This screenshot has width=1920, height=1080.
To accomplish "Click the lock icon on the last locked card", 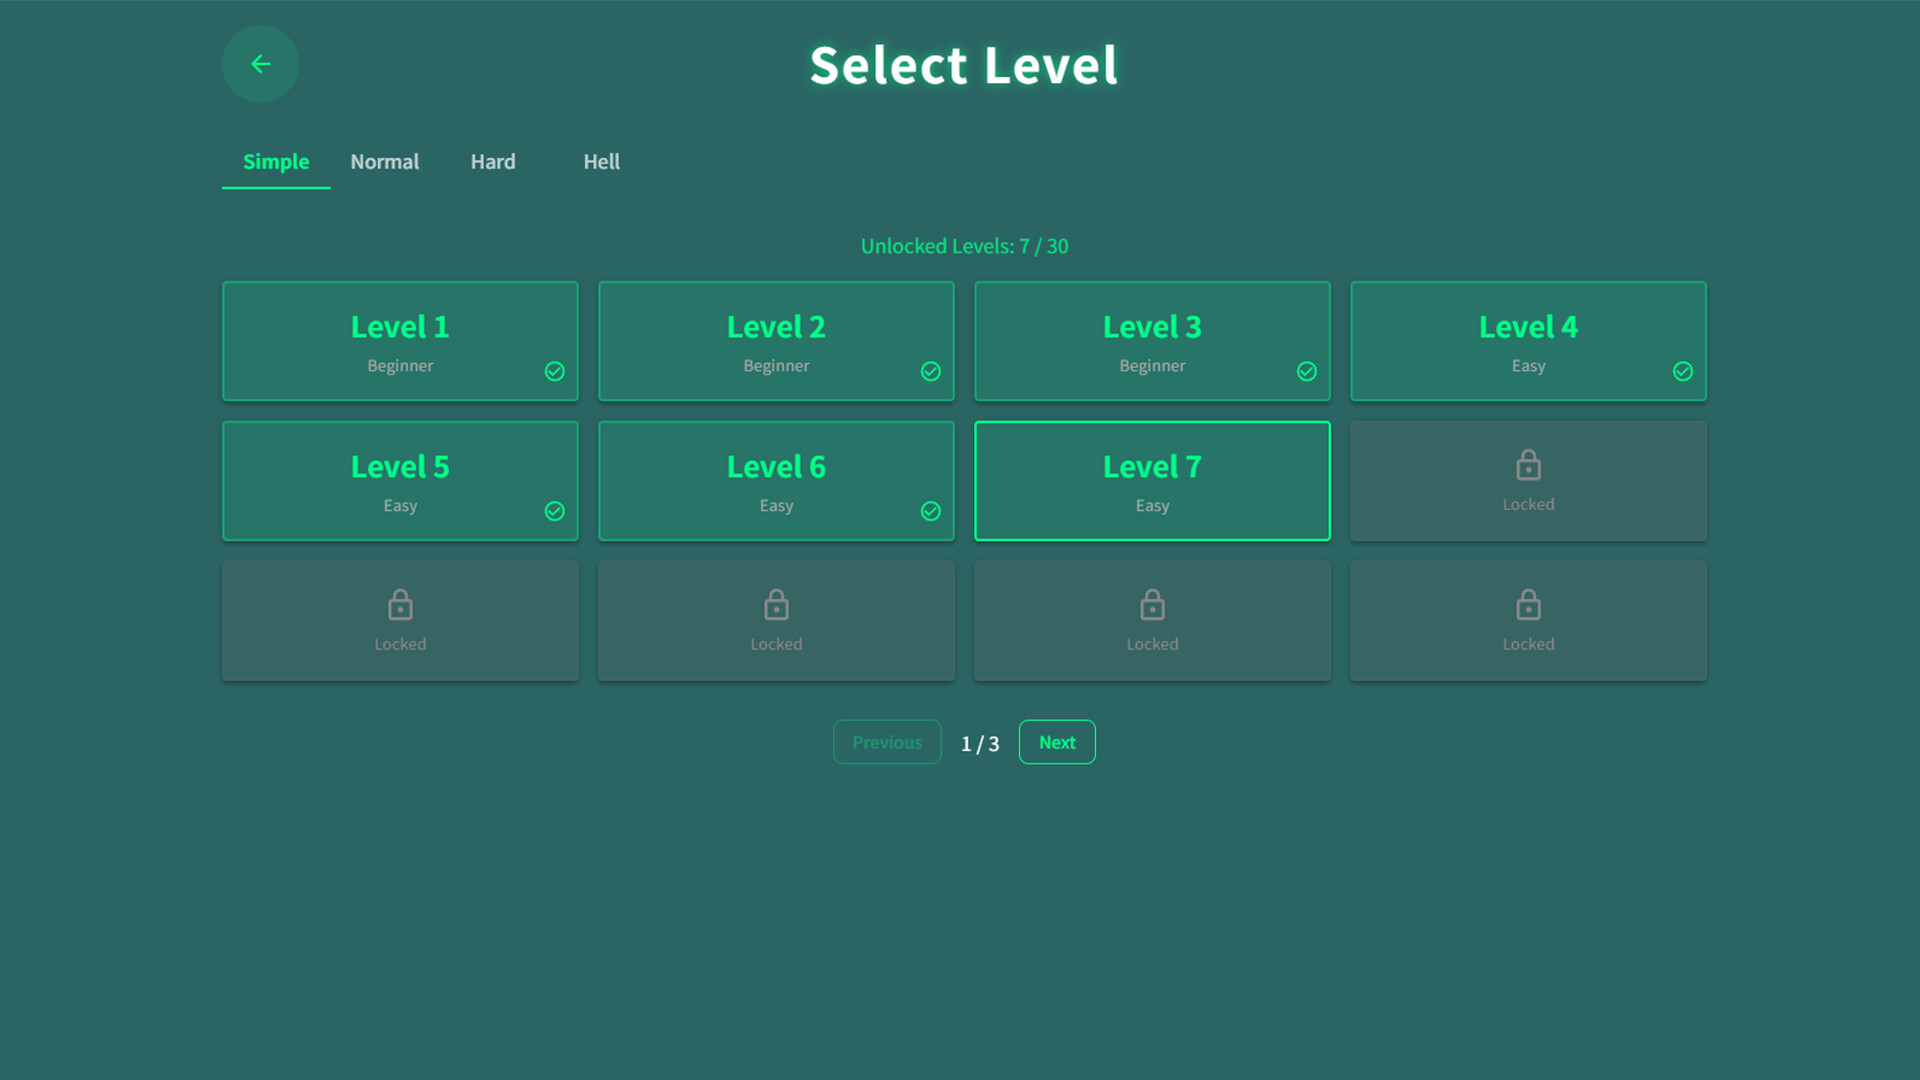I will click(1528, 605).
